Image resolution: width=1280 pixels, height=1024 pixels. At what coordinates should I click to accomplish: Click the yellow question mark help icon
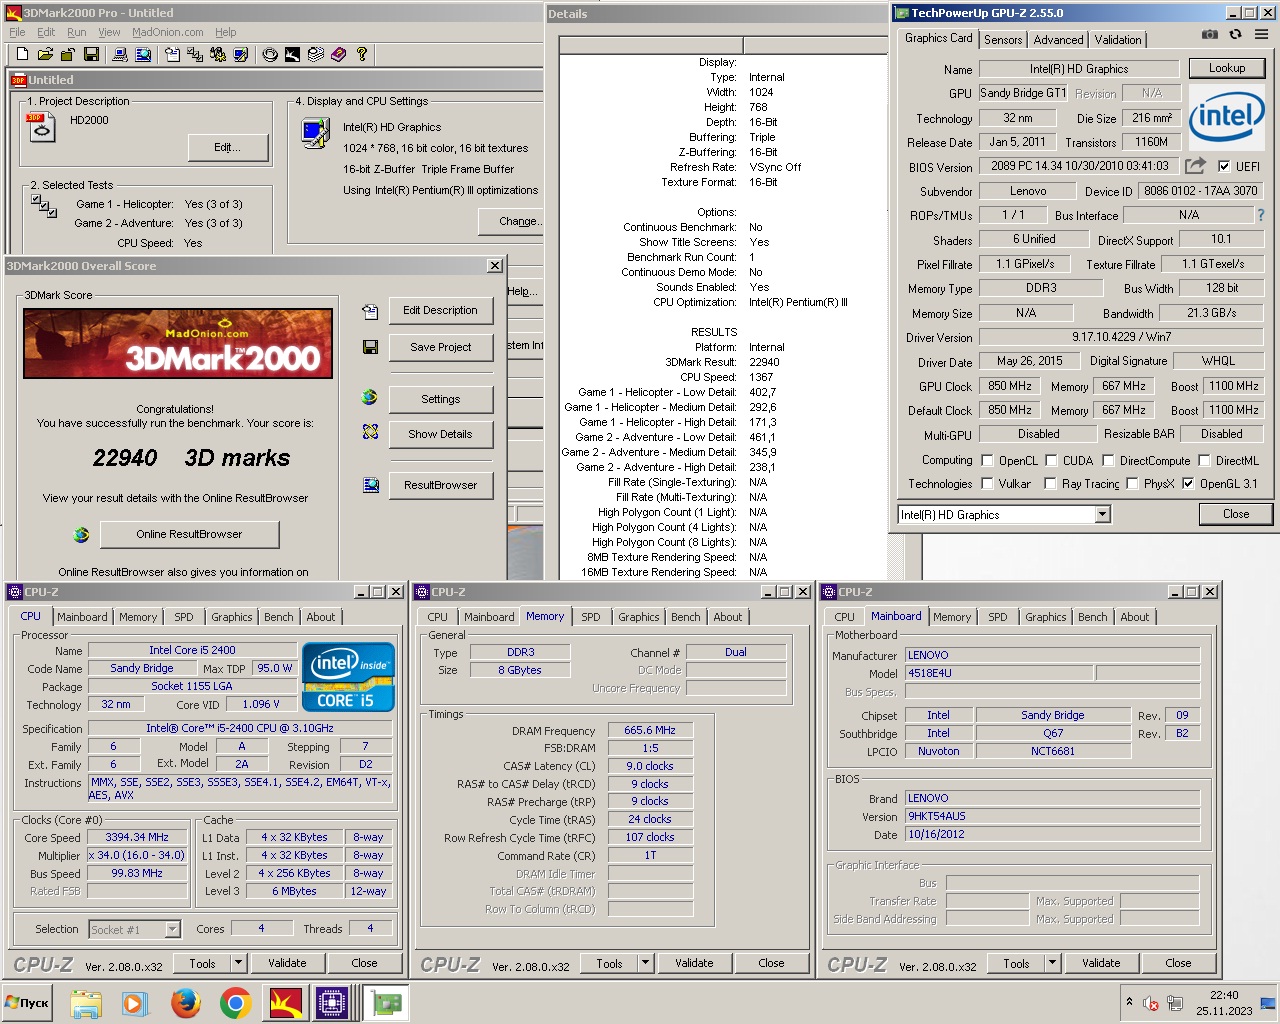point(362,54)
